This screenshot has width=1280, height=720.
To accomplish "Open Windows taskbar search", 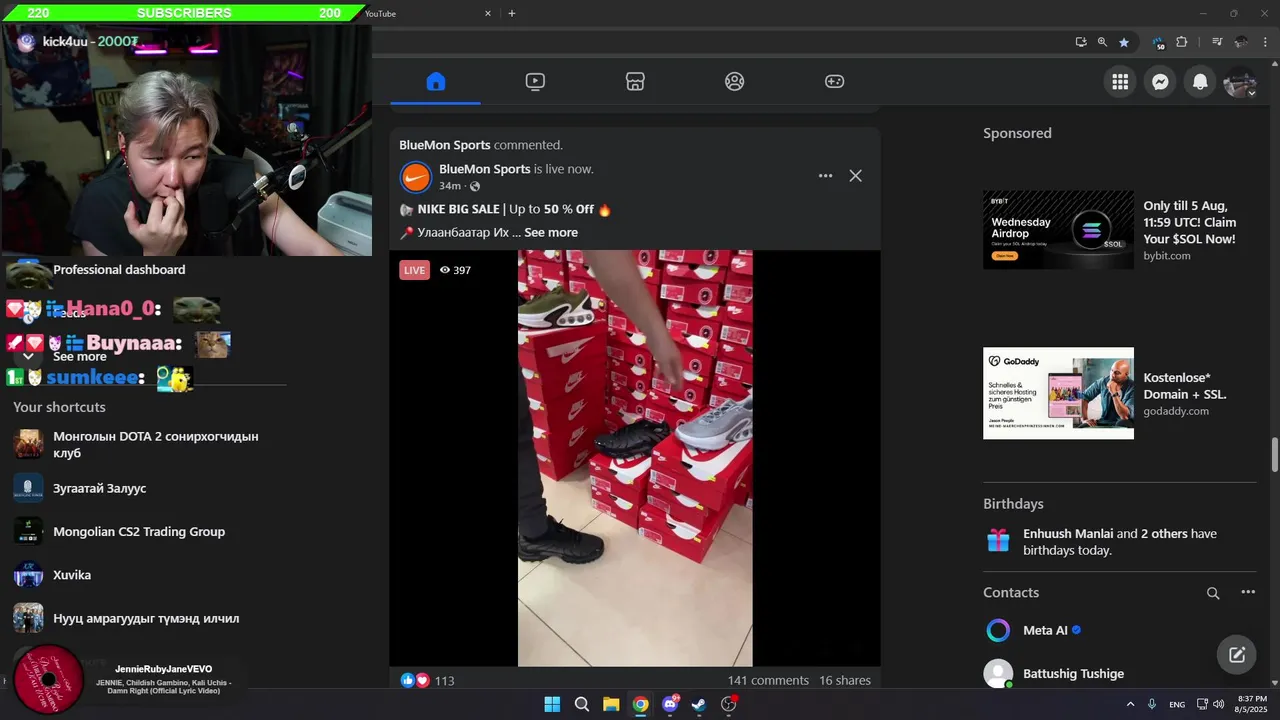I will [x=581, y=704].
